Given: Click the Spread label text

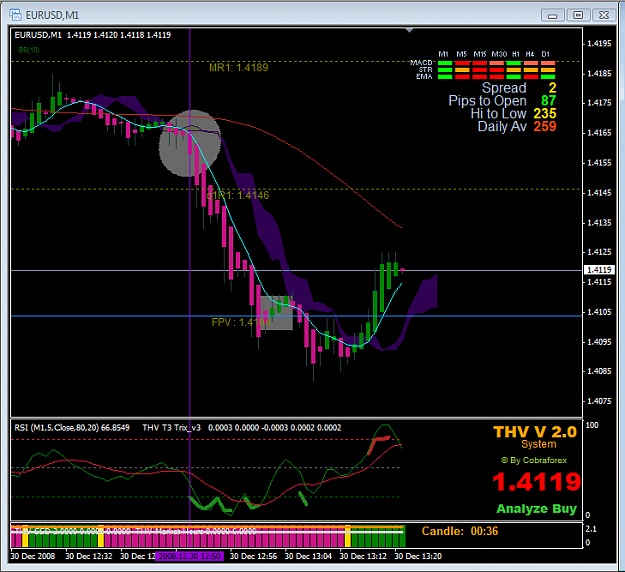Looking at the screenshot, I should 504,88.
